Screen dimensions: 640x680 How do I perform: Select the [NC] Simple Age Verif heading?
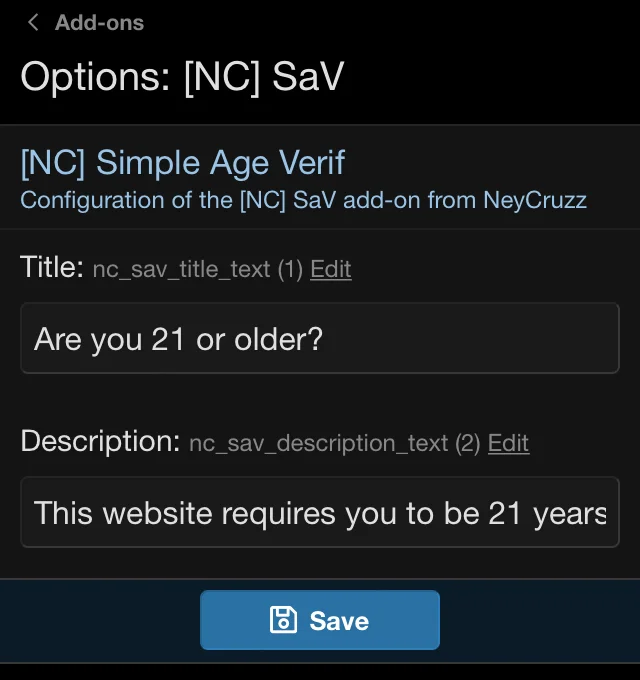coord(182,162)
